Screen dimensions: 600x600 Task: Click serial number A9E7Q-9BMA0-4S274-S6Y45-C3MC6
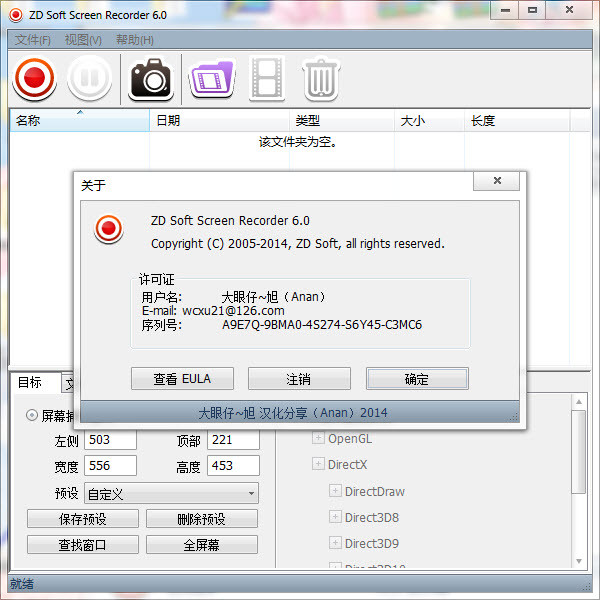(322, 325)
